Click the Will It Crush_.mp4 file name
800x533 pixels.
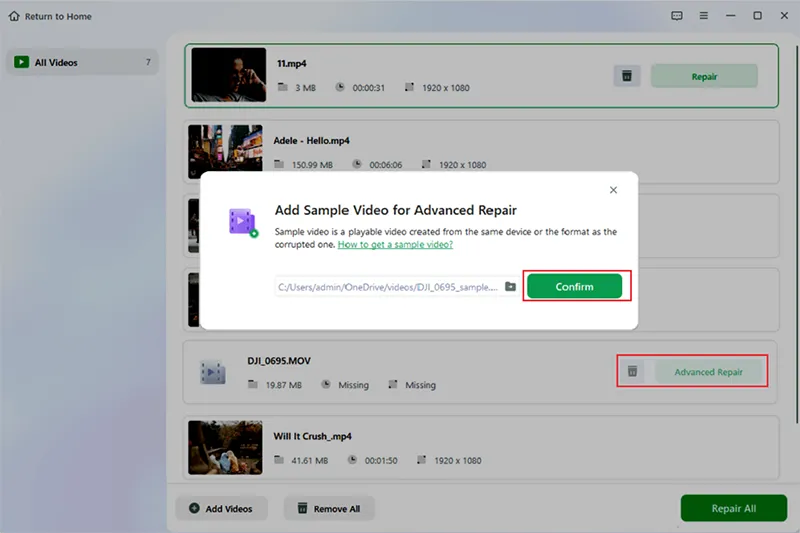tap(312, 436)
